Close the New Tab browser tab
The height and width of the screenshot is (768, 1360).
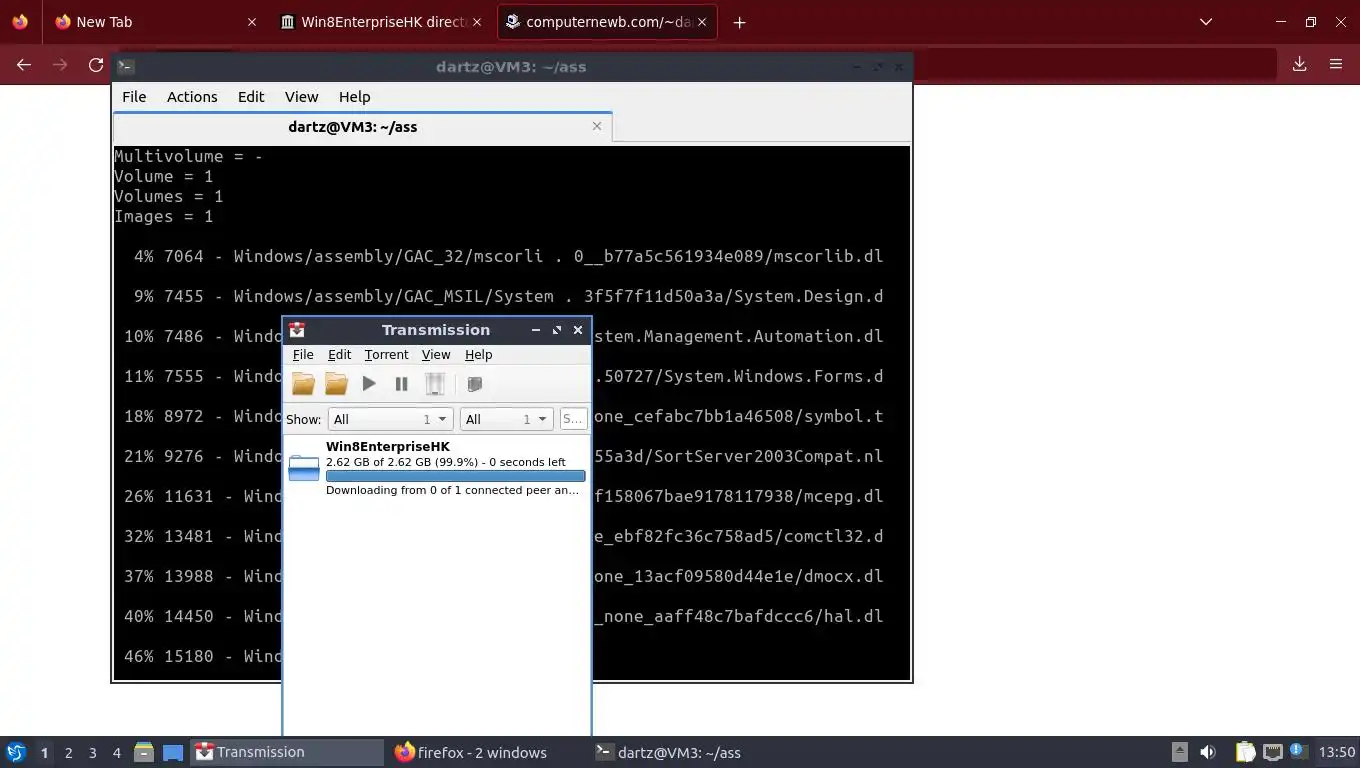pos(252,22)
